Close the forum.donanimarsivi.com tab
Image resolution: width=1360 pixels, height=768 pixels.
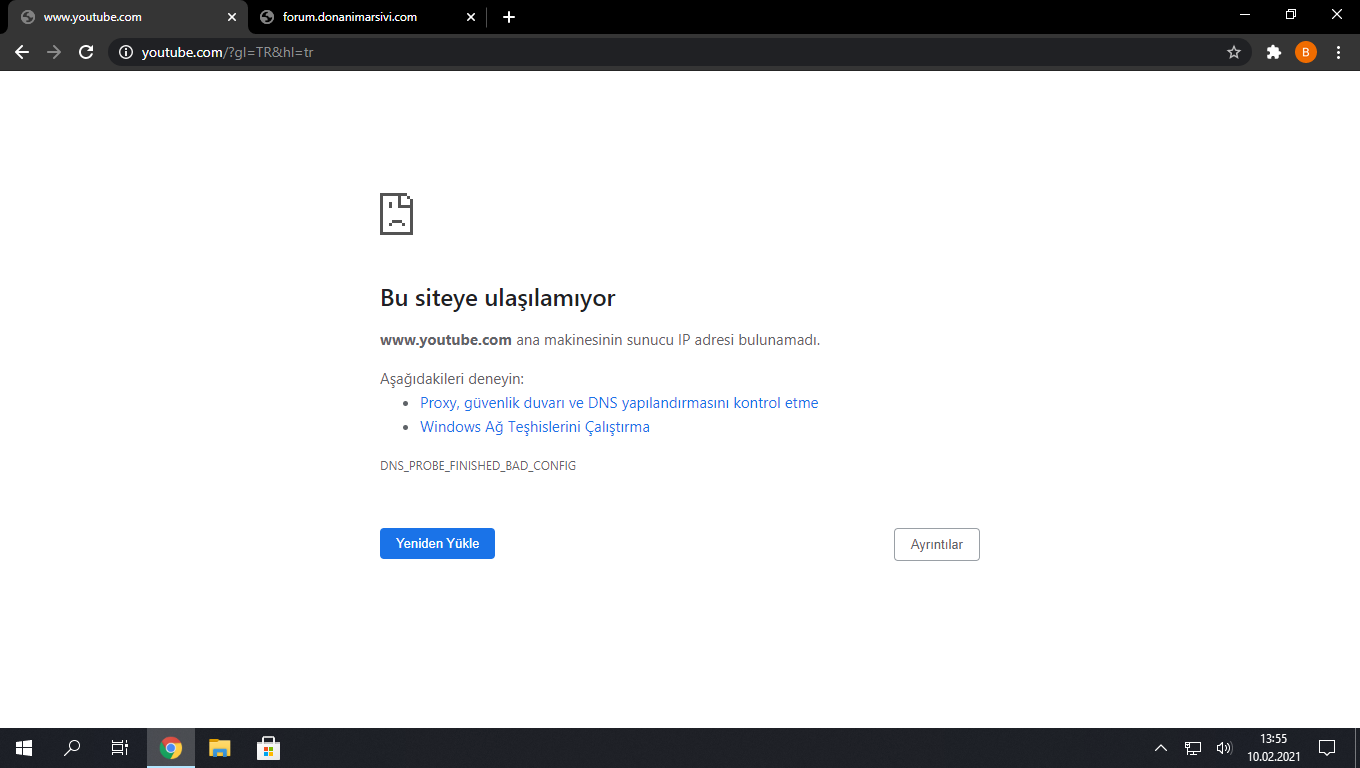(x=471, y=17)
